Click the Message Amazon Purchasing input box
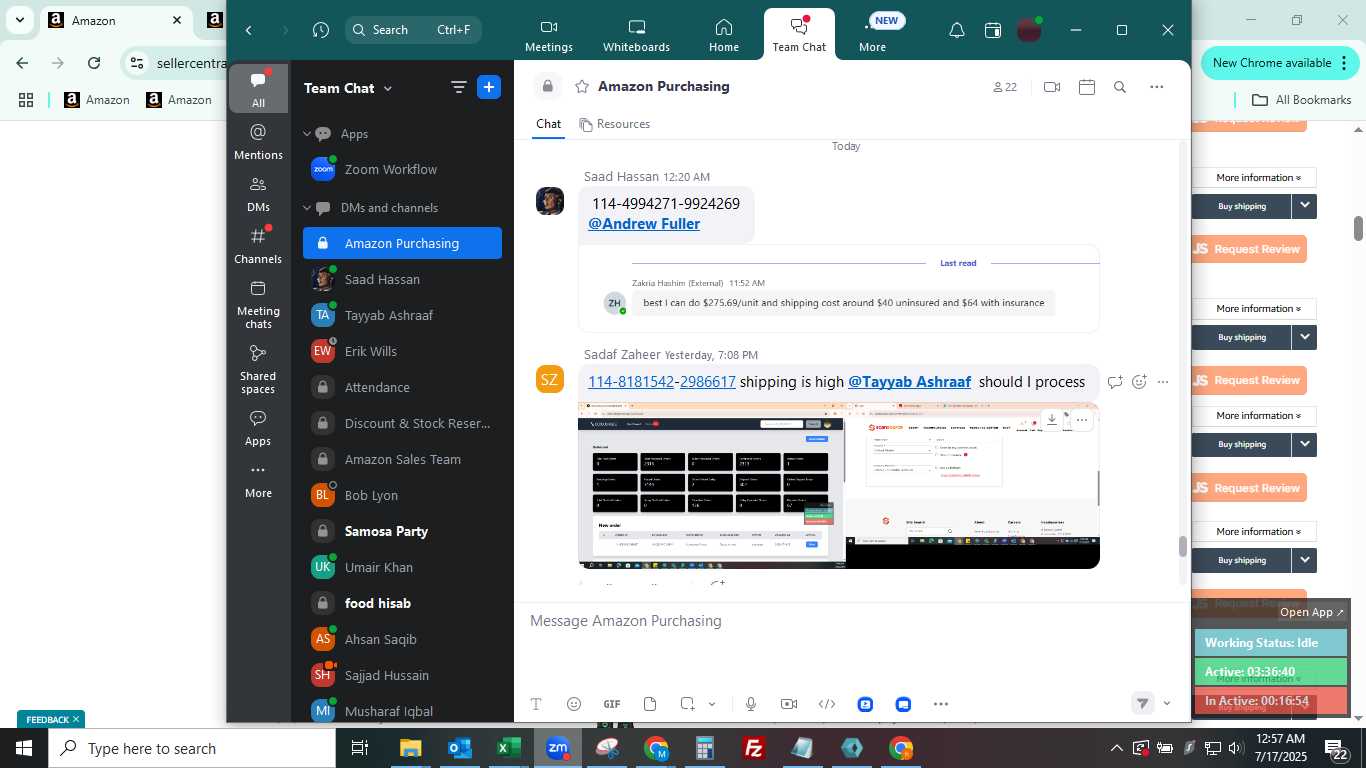1366x768 pixels. pyautogui.click(x=850, y=621)
